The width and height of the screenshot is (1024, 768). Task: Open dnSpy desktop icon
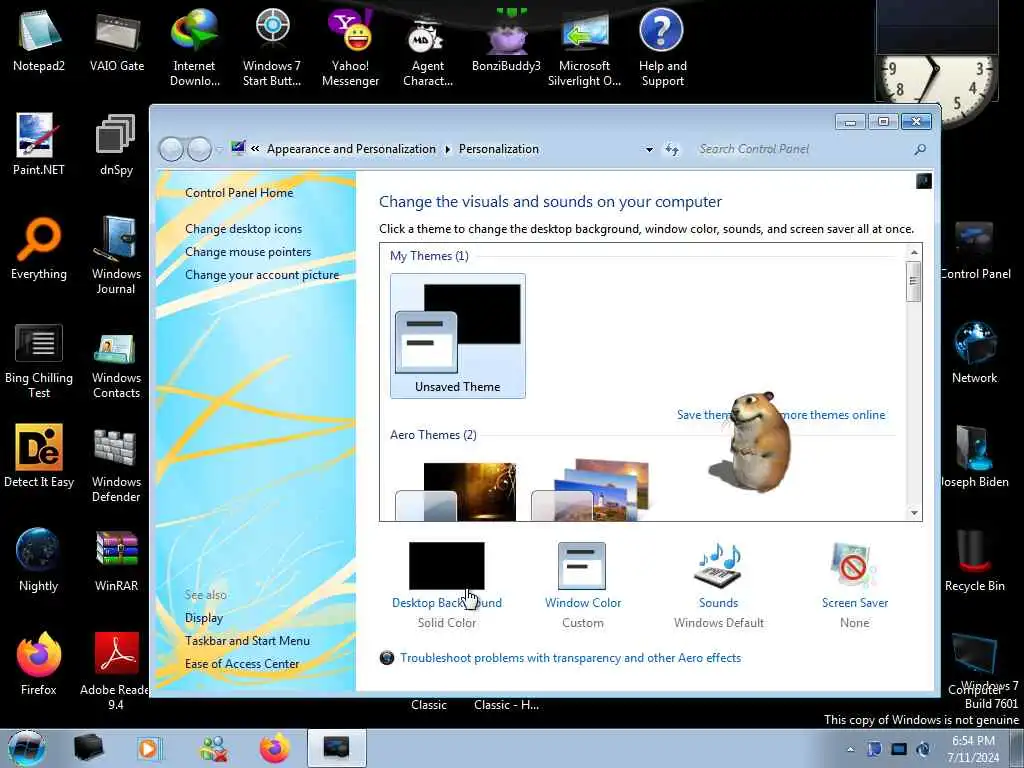click(x=116, y=145)
